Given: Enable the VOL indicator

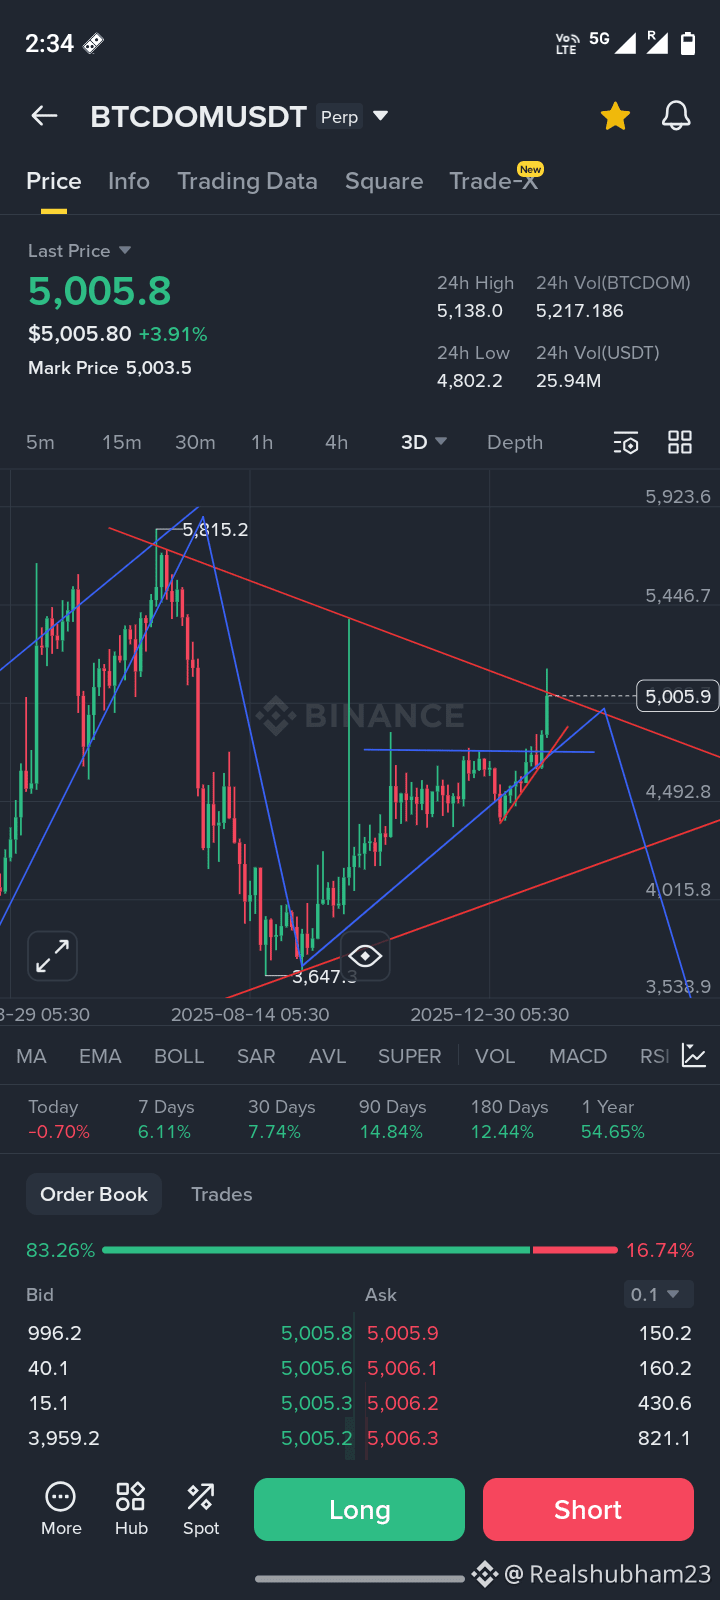Looking at the screenshot, I should (x=495, y=1056).
